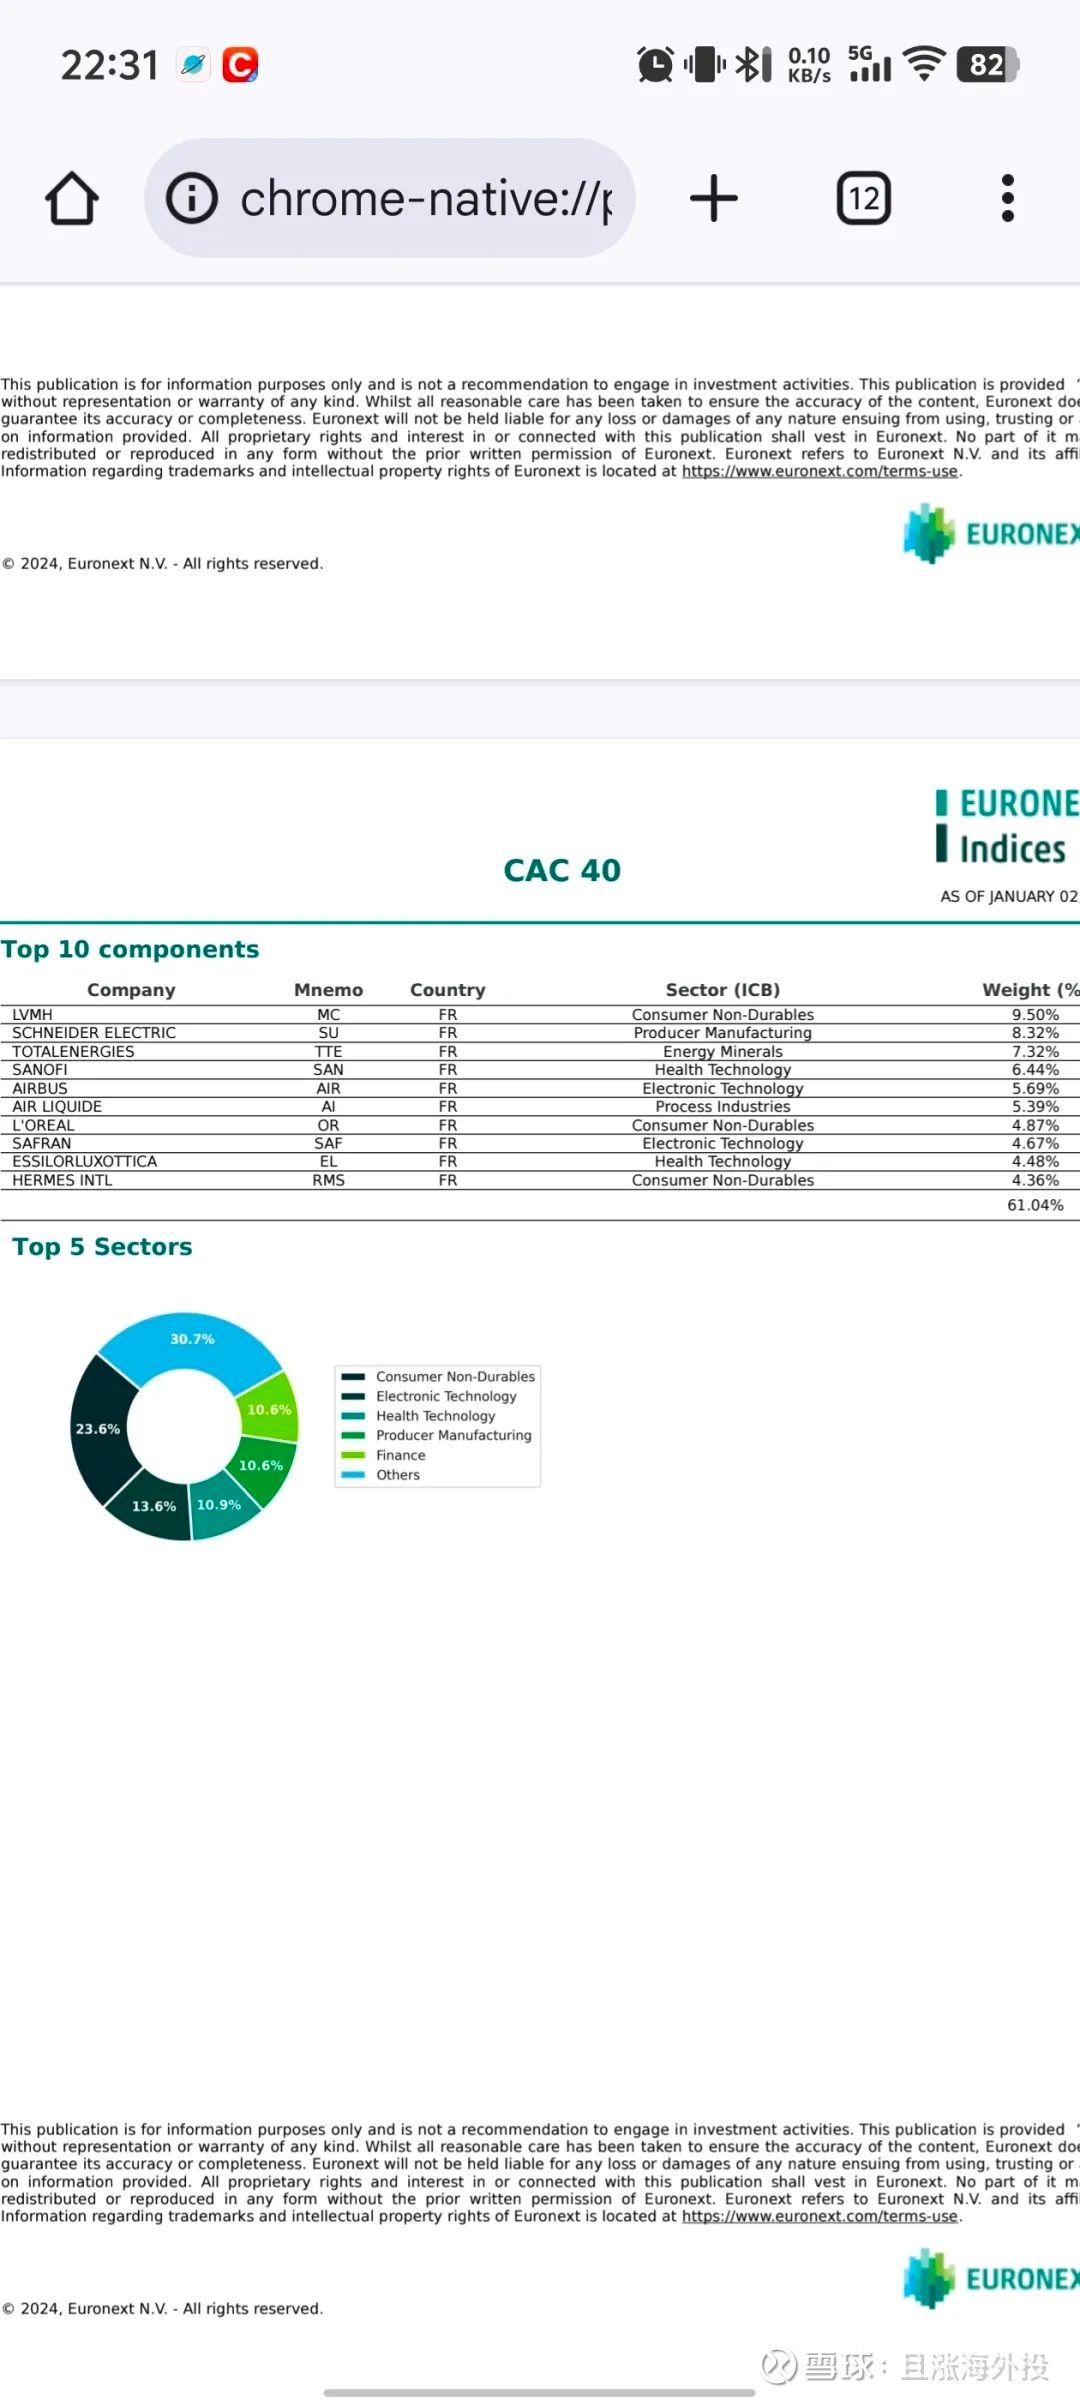Select AIR LIQUIDE company cell

(57, 1106)
